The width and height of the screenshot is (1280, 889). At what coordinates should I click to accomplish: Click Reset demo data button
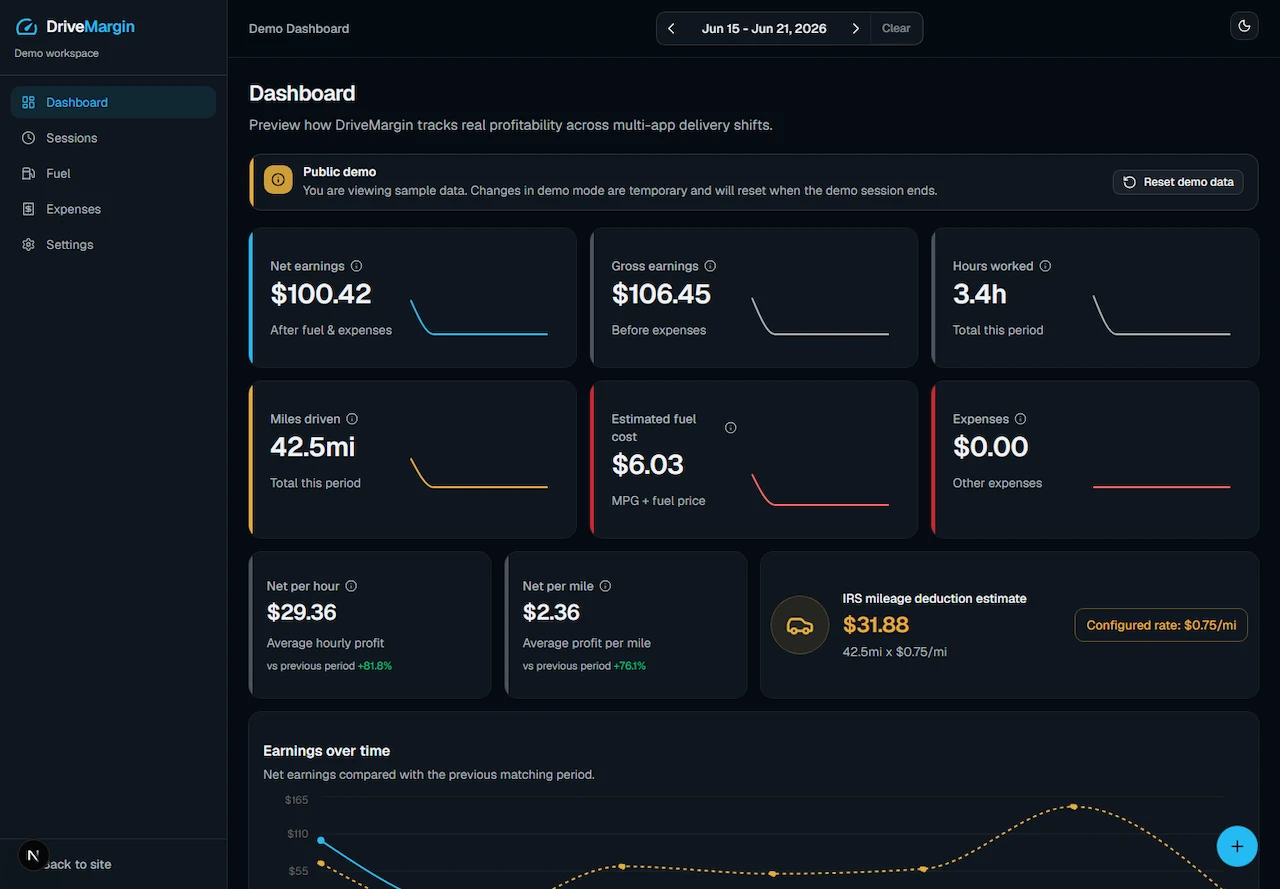click(1178, 182)
